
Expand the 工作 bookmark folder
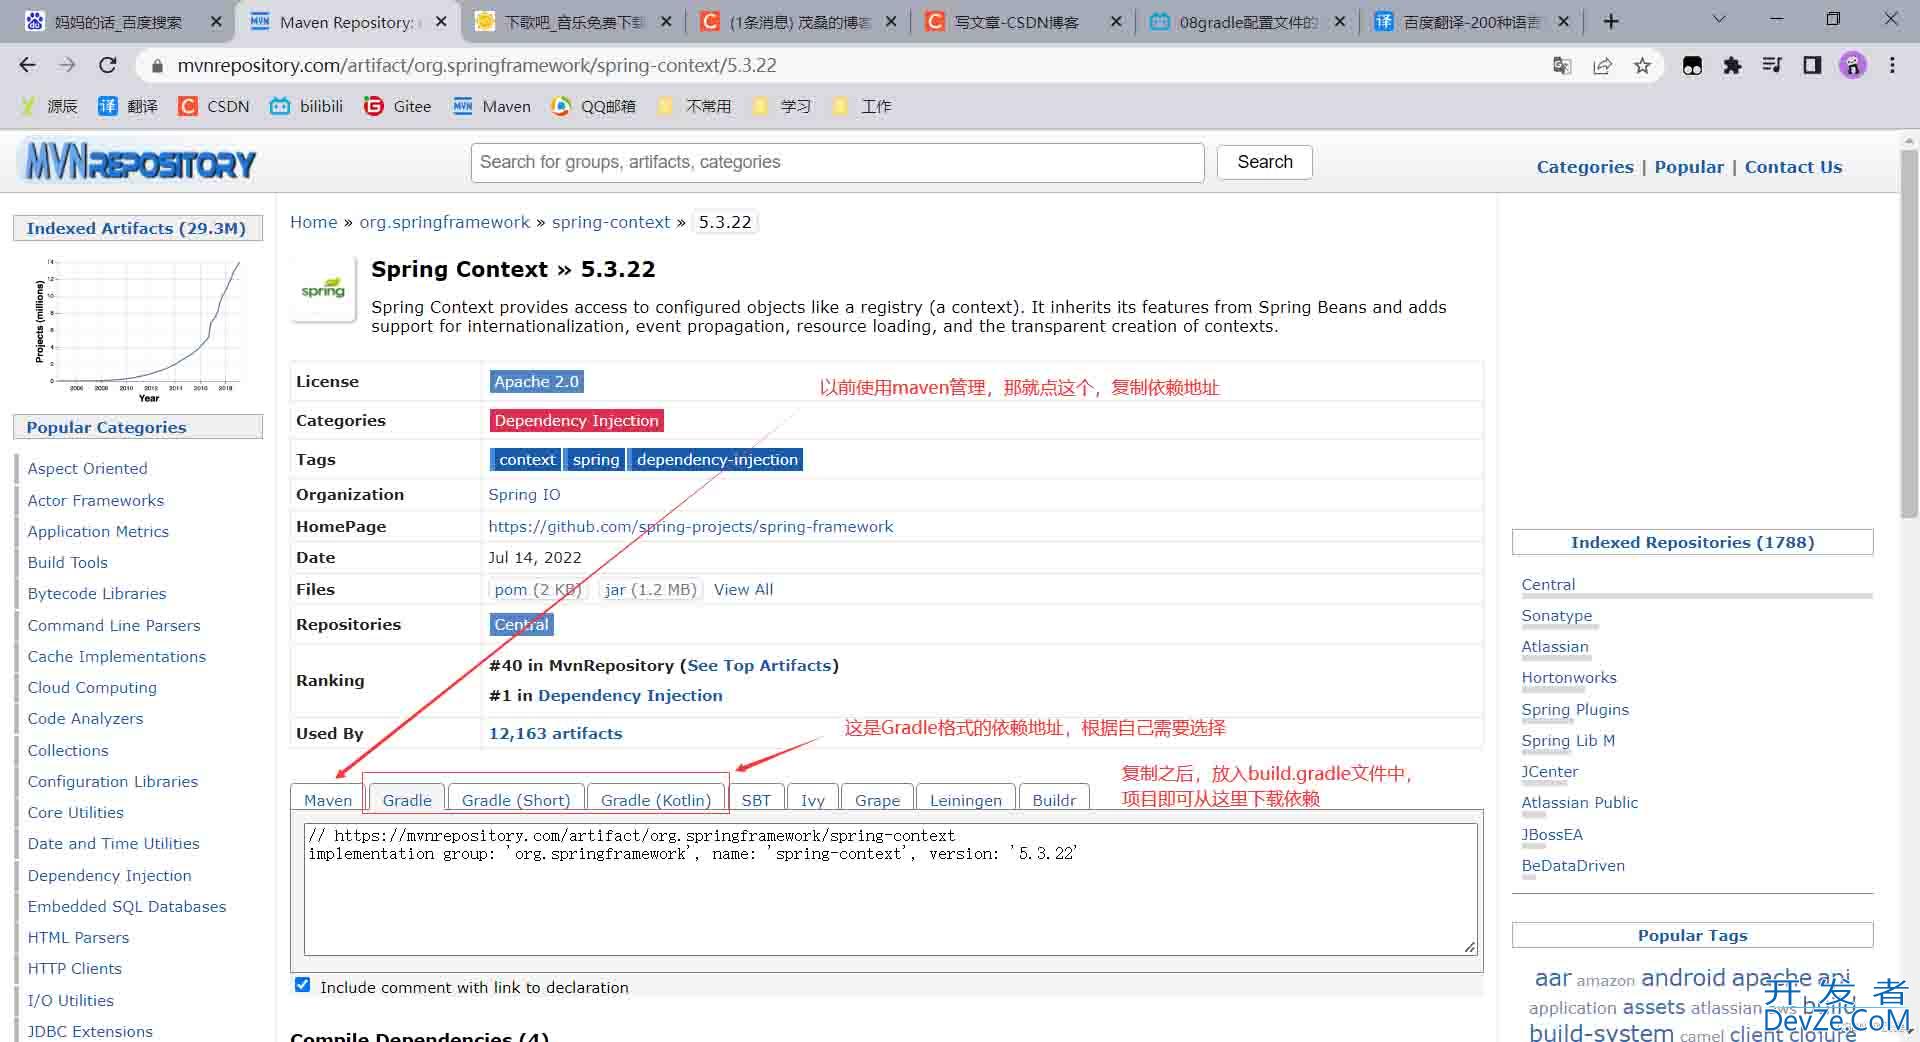tap(862, 106)
